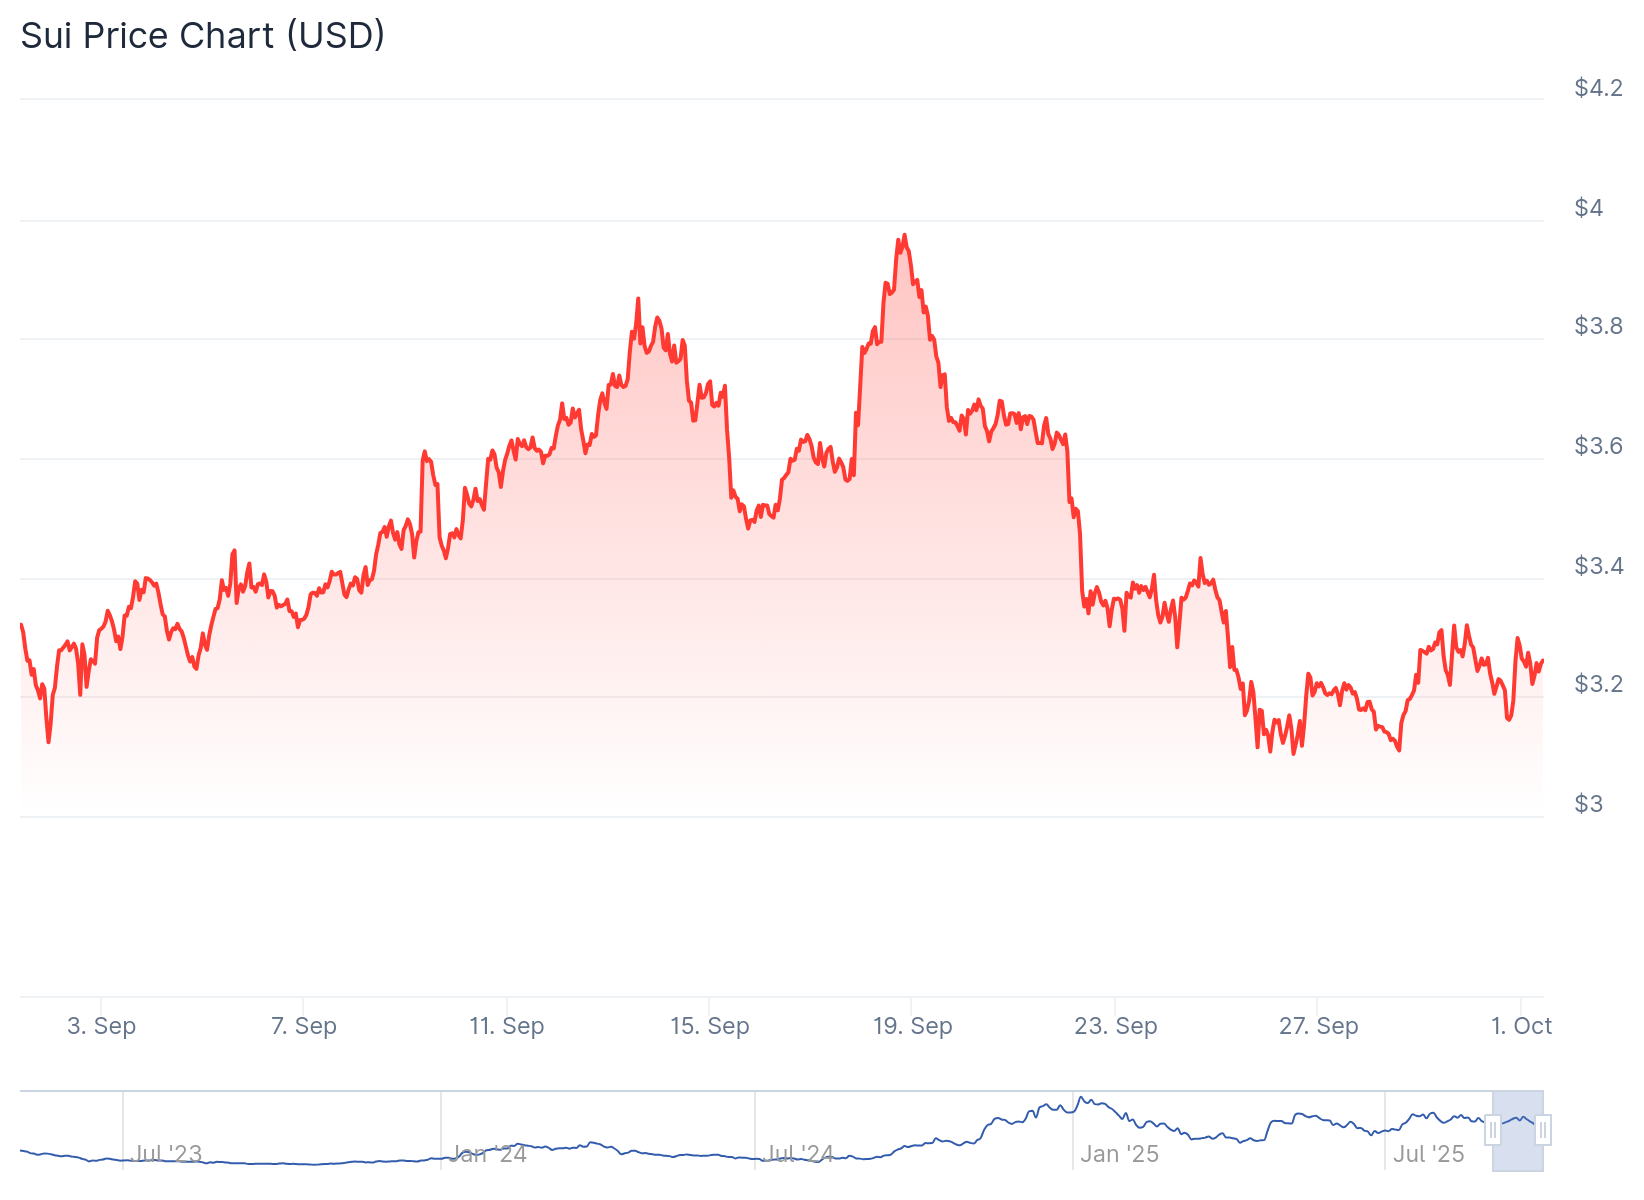Click the right navigator range handle

click(x=1543, y=1130)
